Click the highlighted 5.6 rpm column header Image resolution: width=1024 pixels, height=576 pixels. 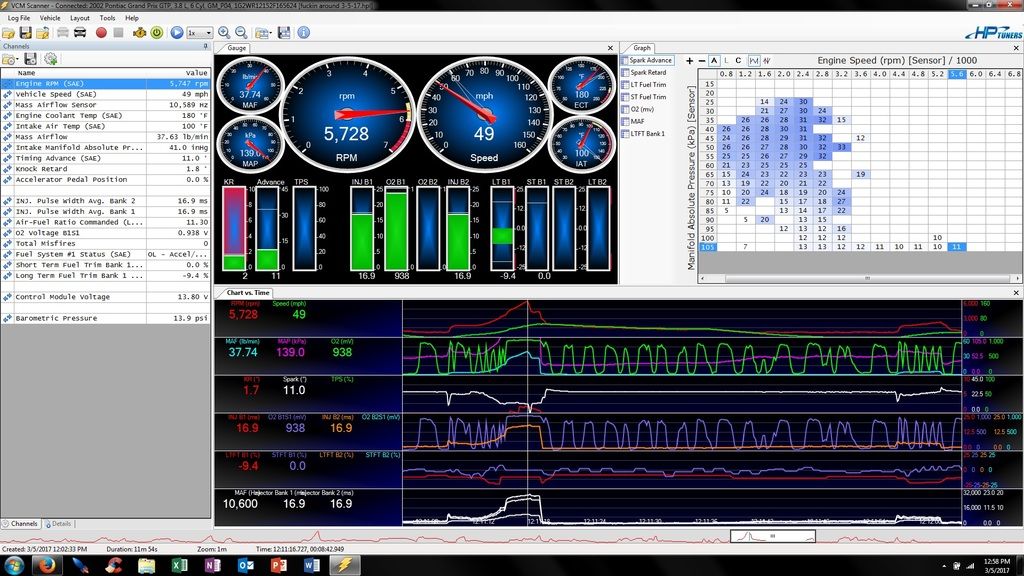[956, 74]
